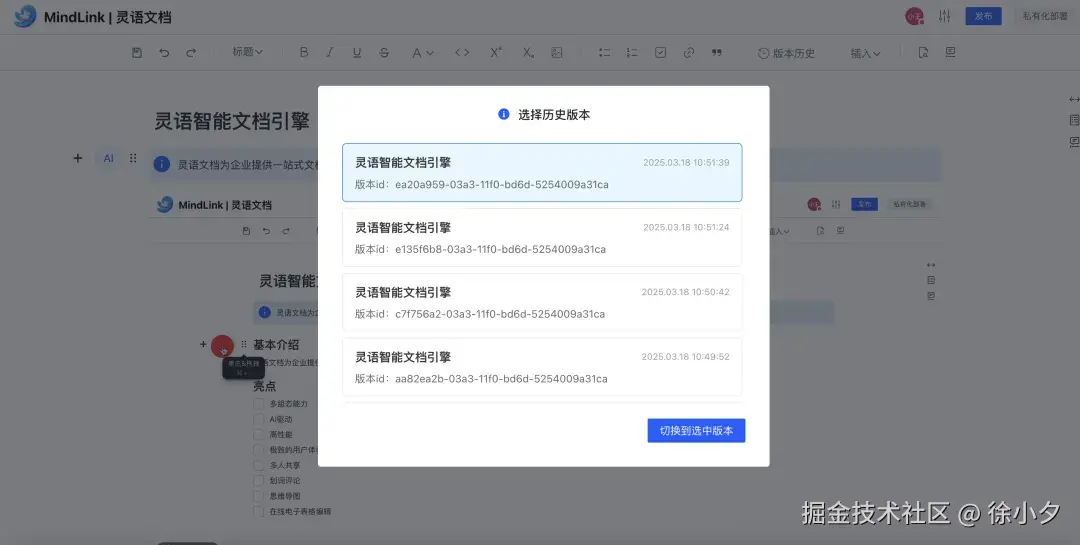1080x545 pixels.
Task: Click the MindLink bird logo
Action: click(x=25, y=16)
